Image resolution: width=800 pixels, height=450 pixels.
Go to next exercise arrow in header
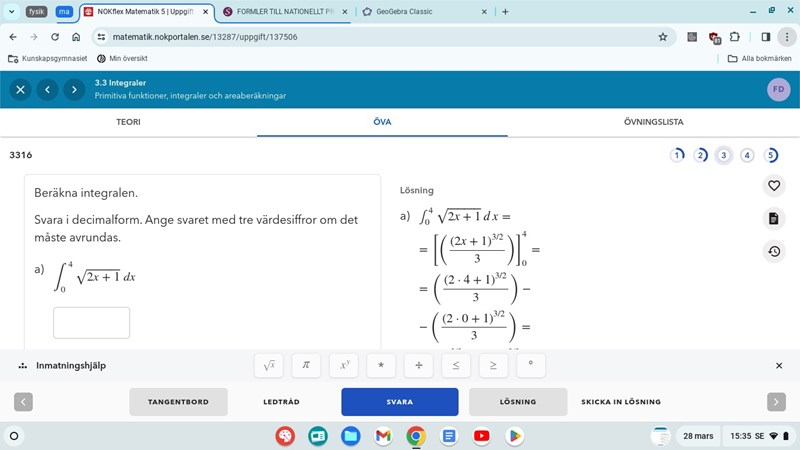[73, 90]
